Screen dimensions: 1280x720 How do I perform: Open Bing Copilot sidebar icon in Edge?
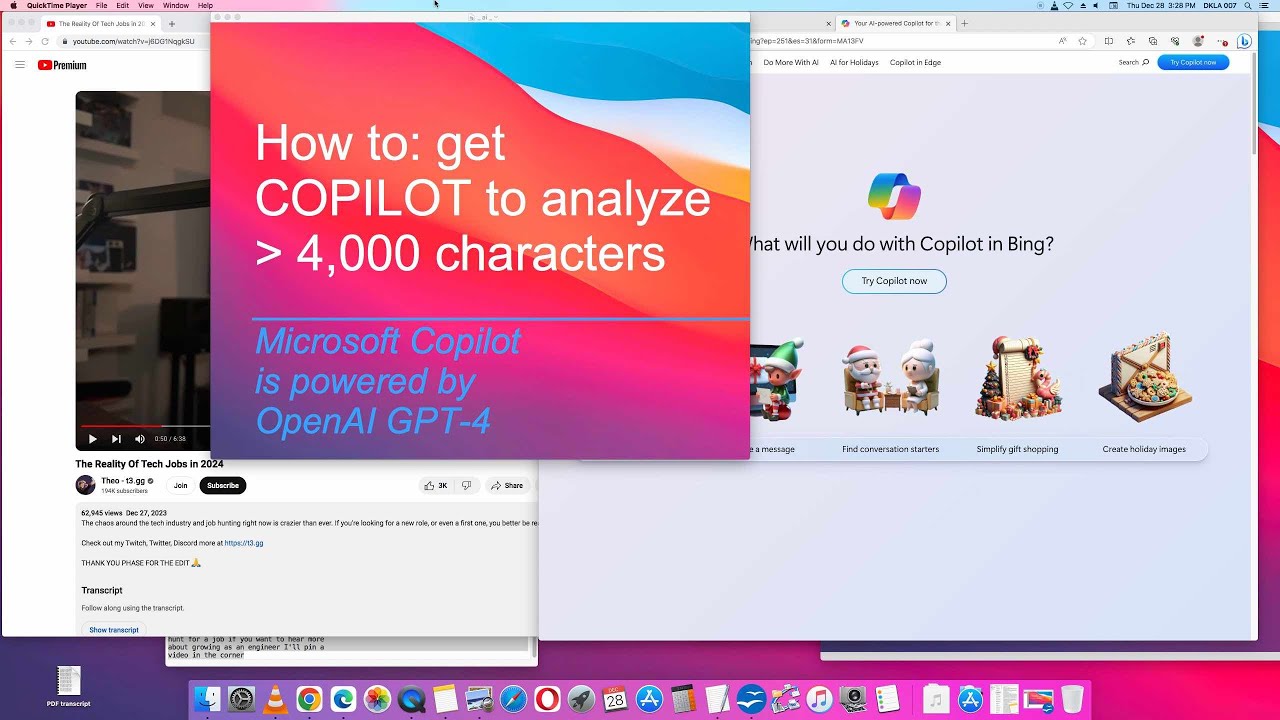(1244, 41)
